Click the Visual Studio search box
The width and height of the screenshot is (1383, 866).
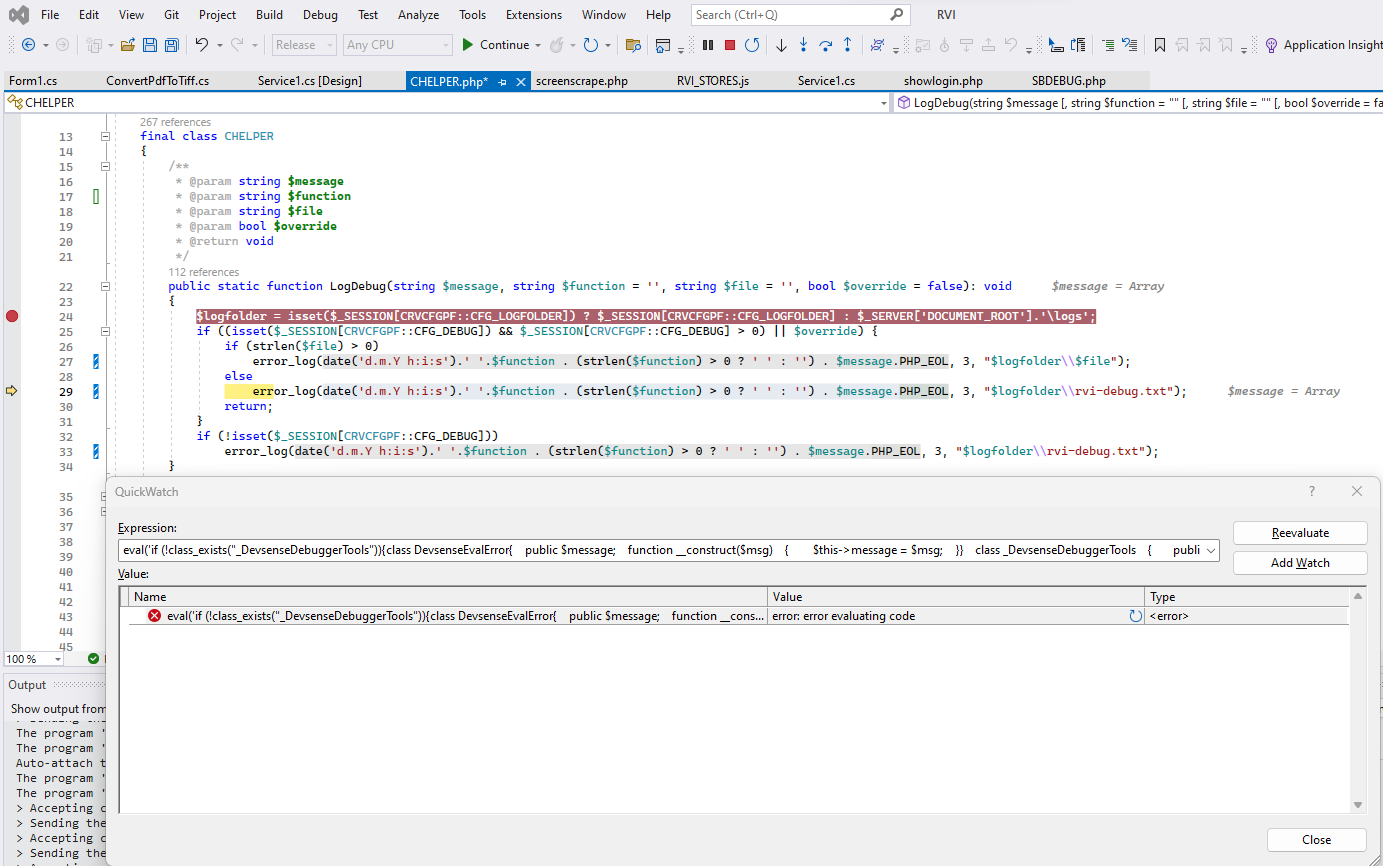coord(790,15)
